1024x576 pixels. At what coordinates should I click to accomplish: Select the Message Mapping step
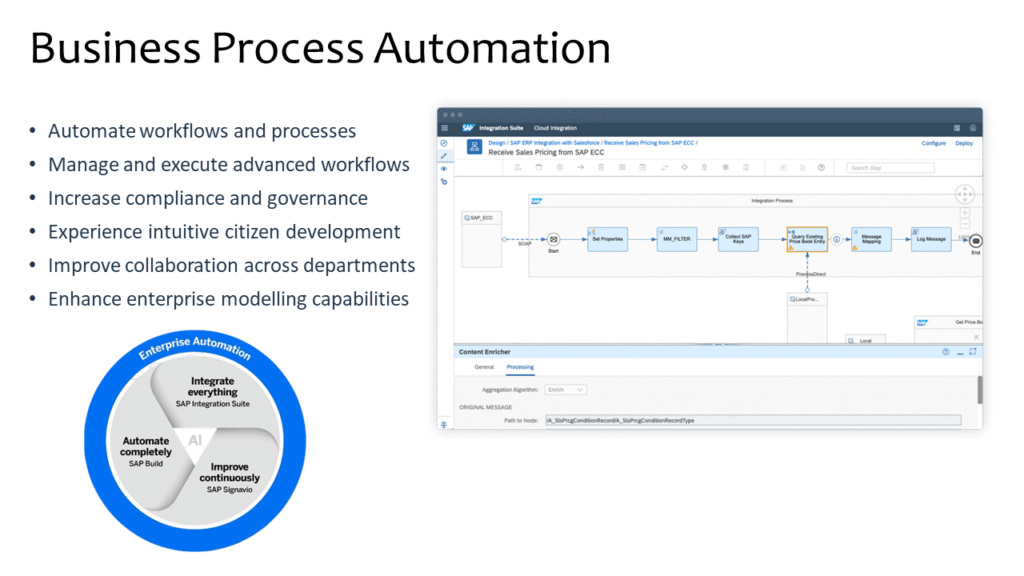(x=871, y=239)
